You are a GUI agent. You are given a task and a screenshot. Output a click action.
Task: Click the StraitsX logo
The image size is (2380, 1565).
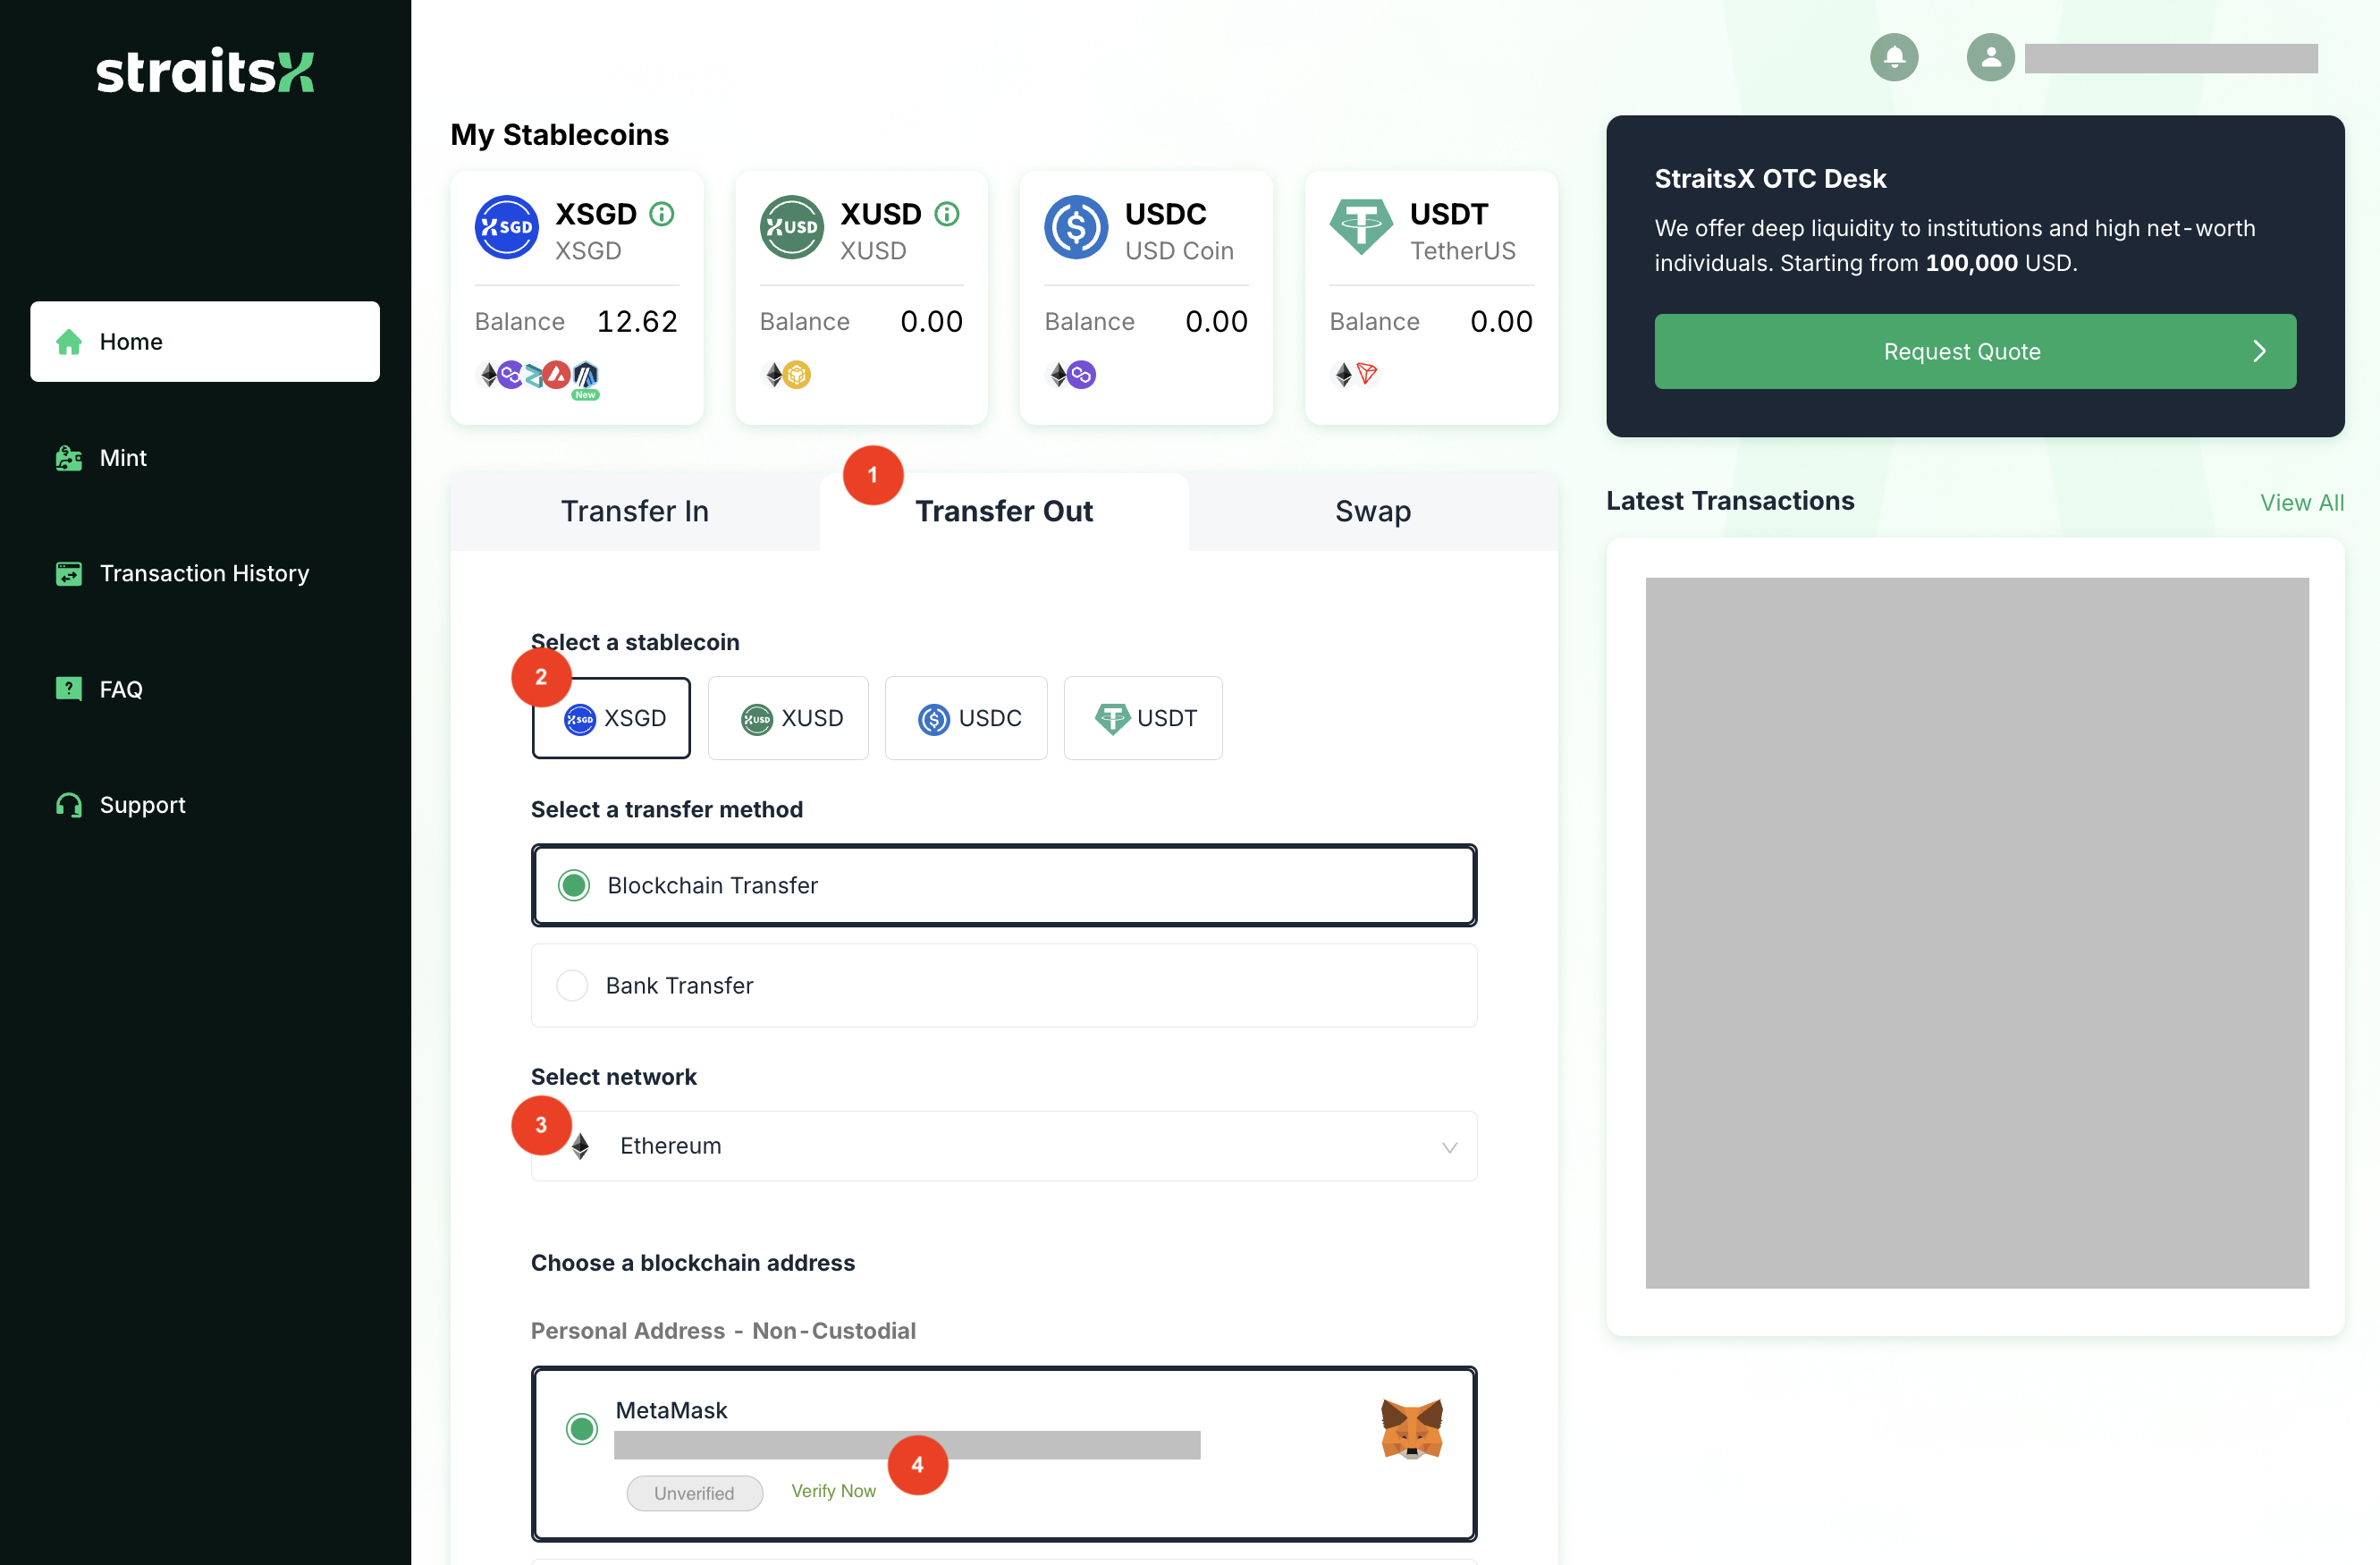click(205, 72)
